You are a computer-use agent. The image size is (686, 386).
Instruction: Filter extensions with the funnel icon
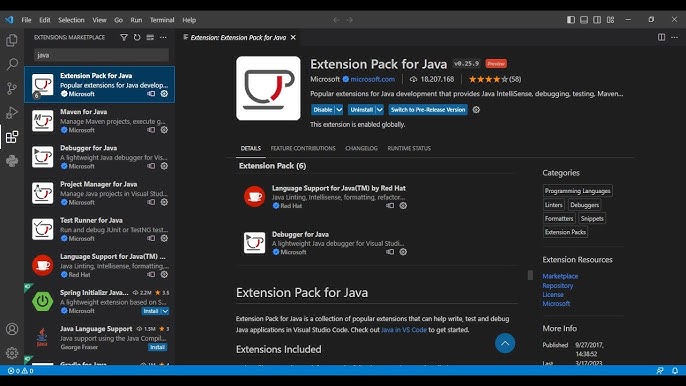tap(124, 38)
